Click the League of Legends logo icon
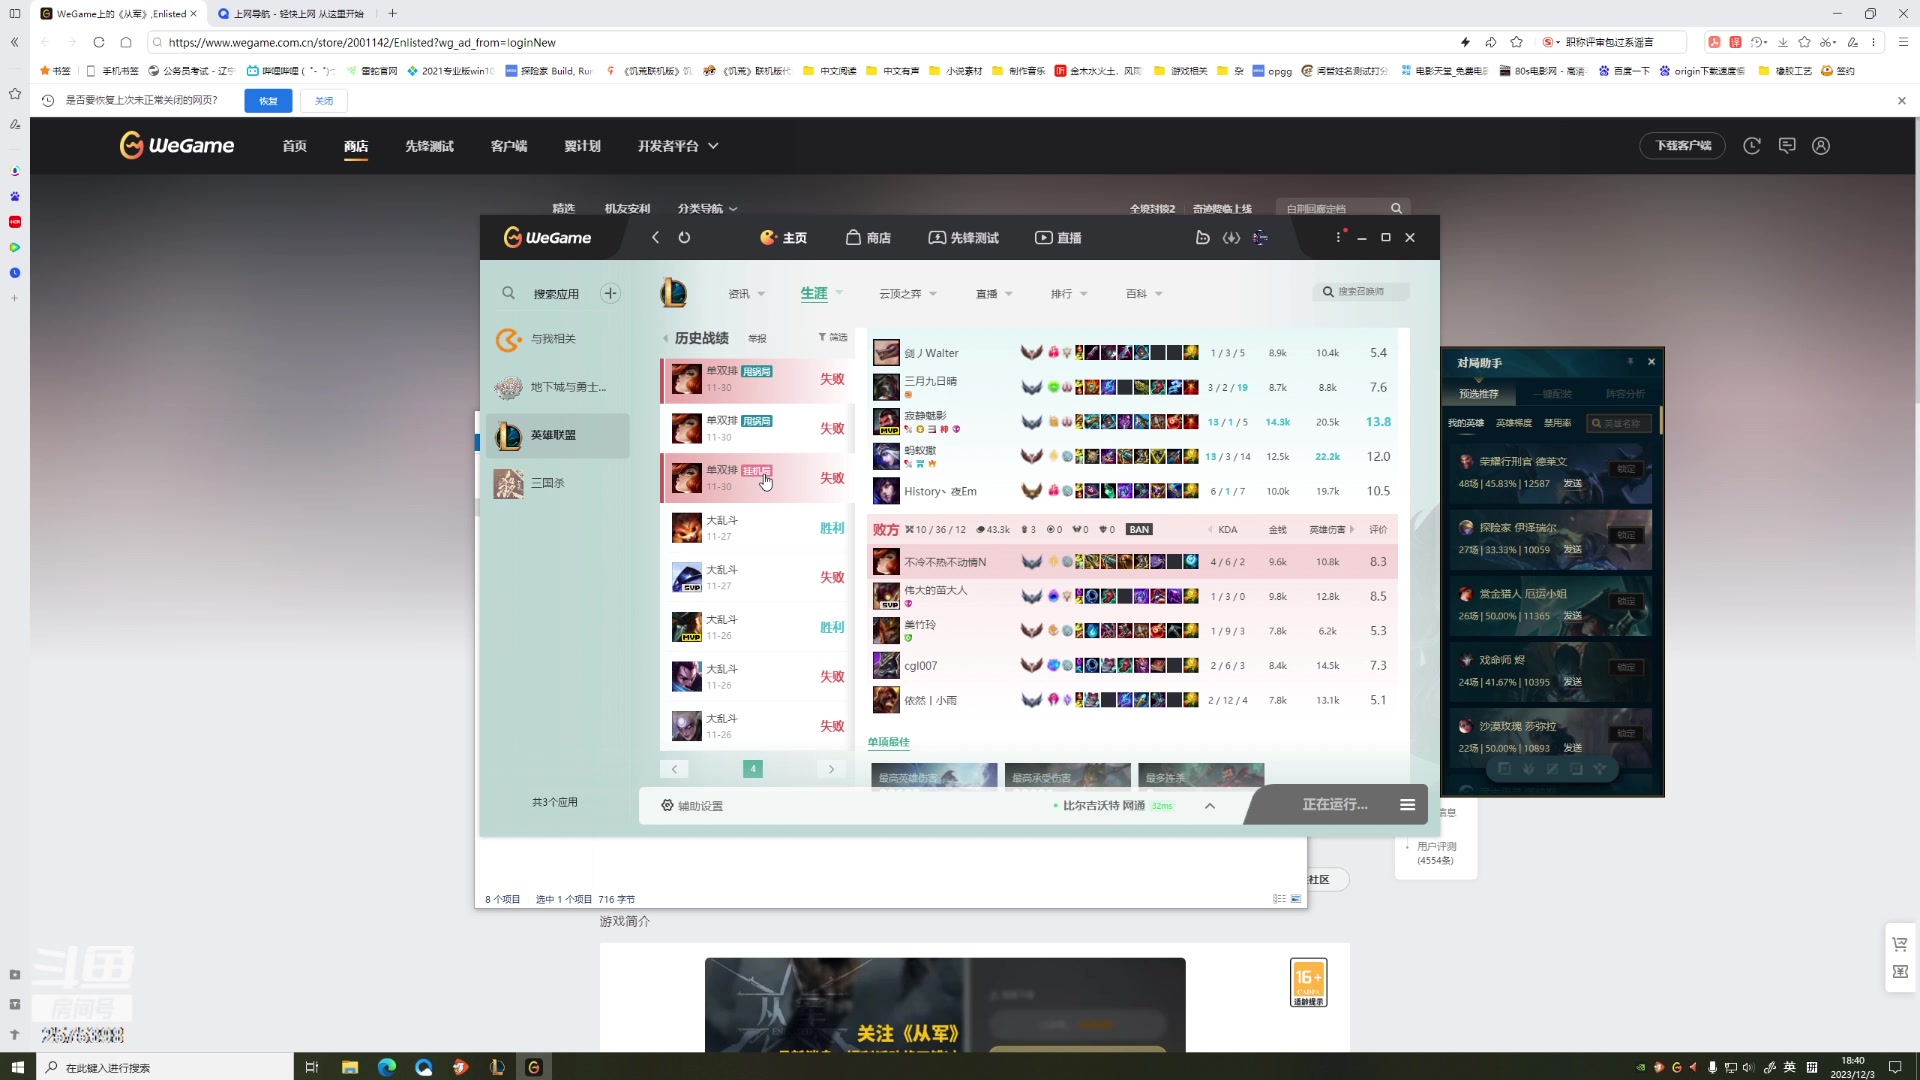Screen dimensions: 1920x1080 pyautogui.click(x=673, y=293)
